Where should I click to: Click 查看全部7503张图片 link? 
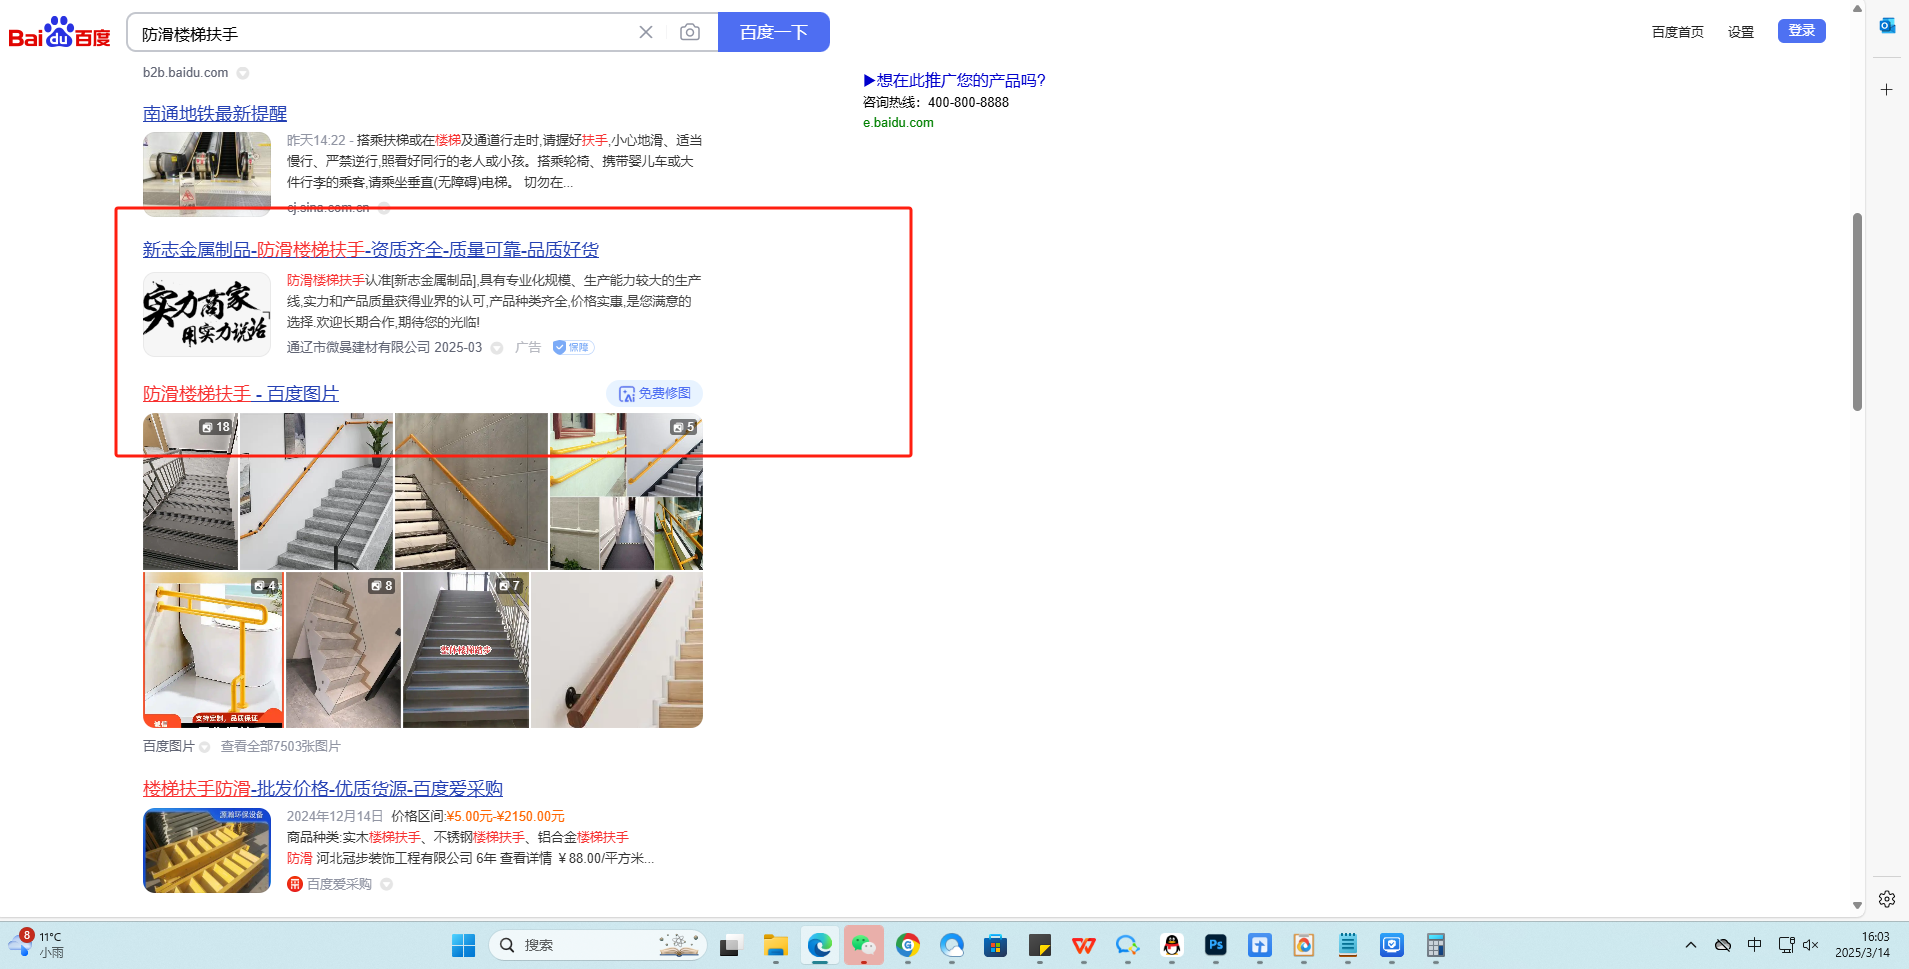[281, 746]
